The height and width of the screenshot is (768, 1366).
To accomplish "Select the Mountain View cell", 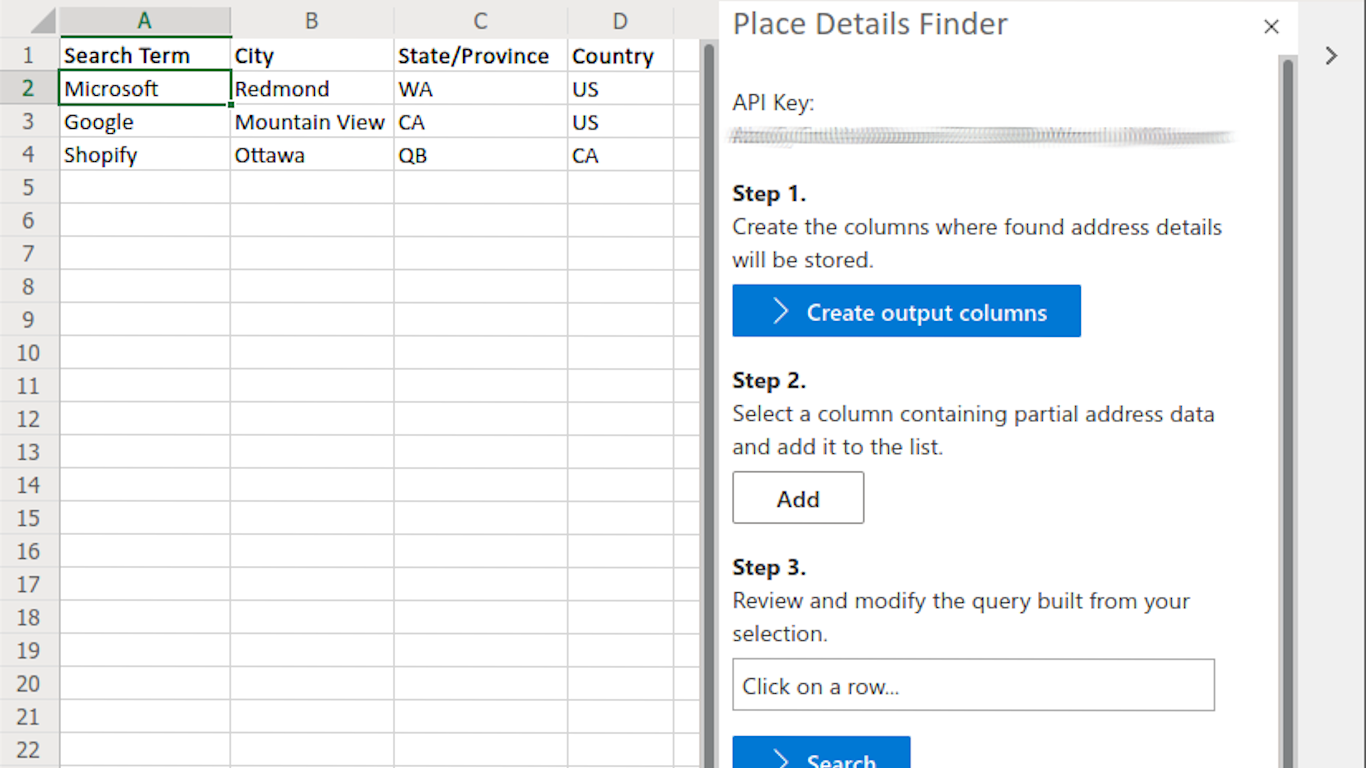I will (311, 122).
